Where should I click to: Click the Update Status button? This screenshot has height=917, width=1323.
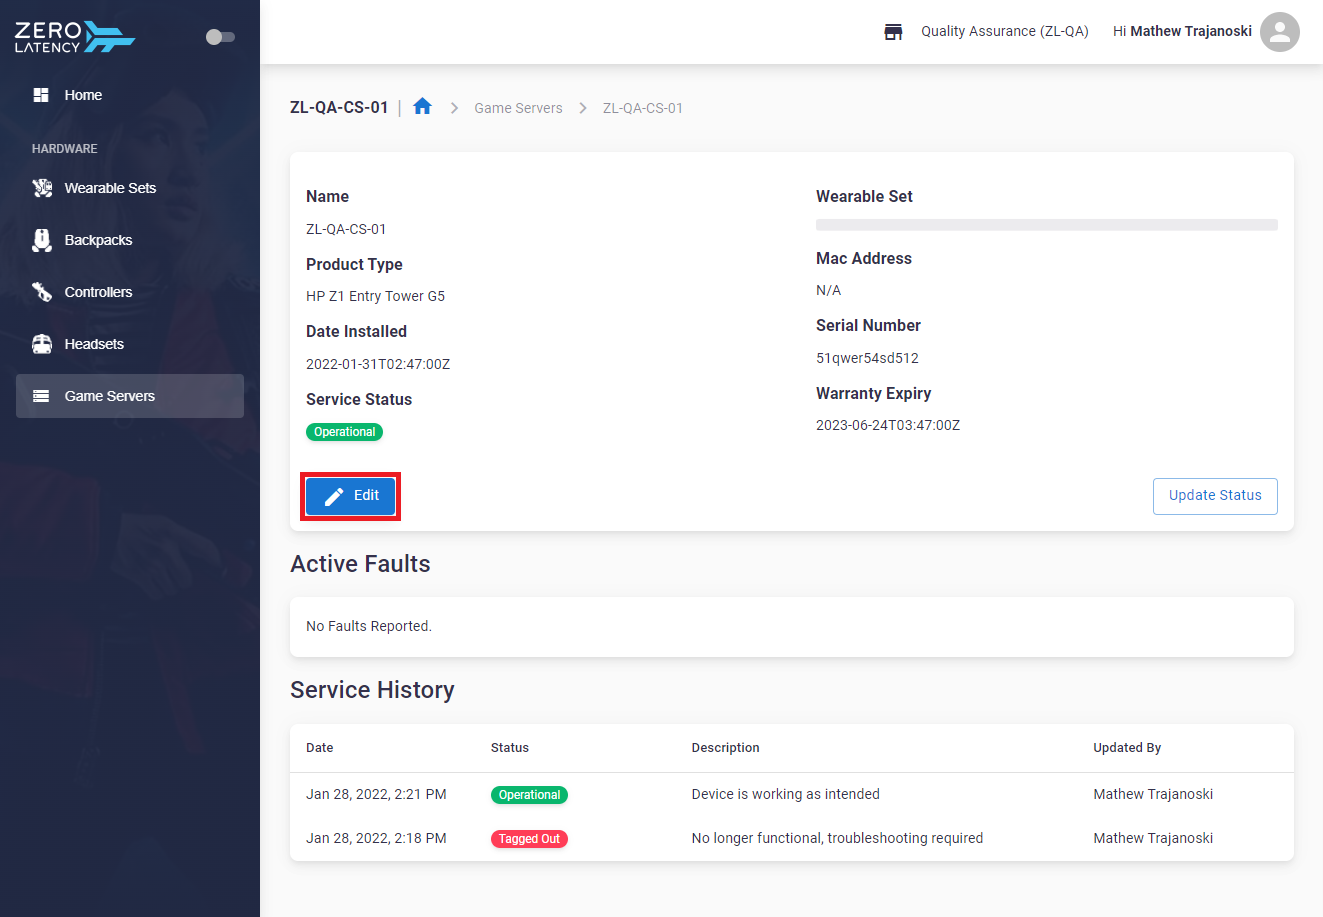pyautogui.click(x=1215, y=496)
